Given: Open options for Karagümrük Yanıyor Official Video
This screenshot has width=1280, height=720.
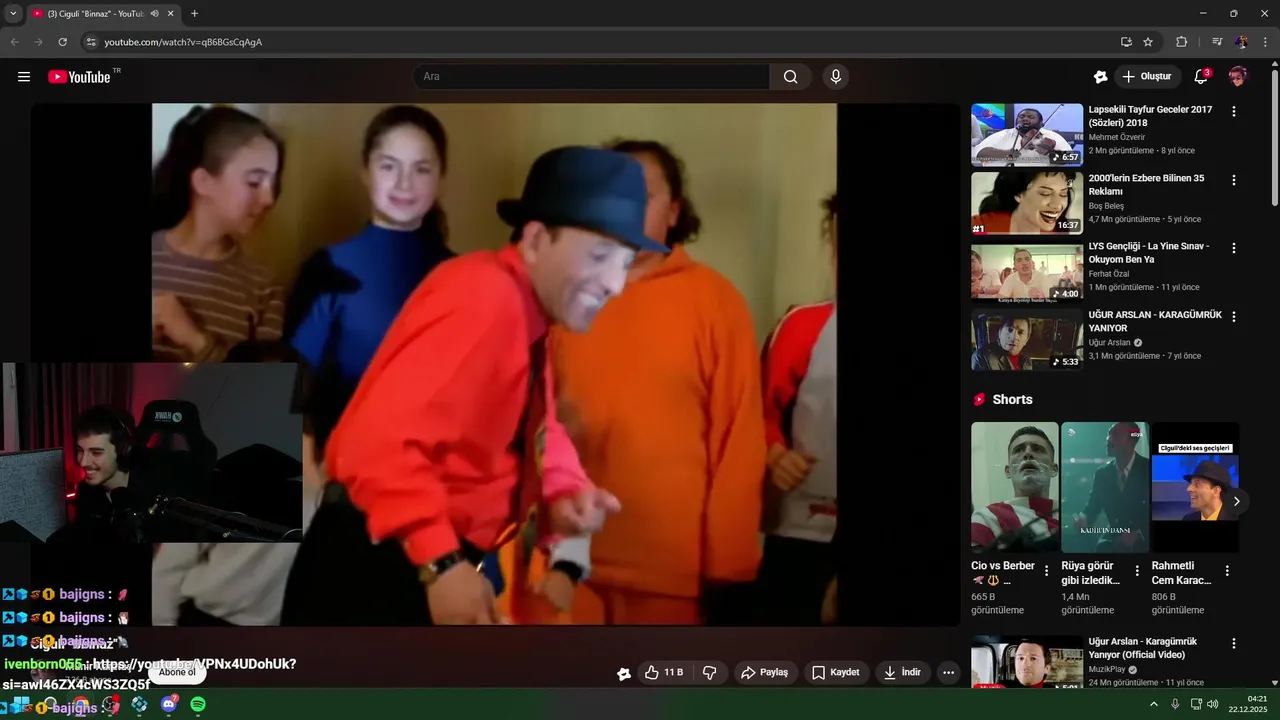Looking at the screenshot, I should (1233, 643).
